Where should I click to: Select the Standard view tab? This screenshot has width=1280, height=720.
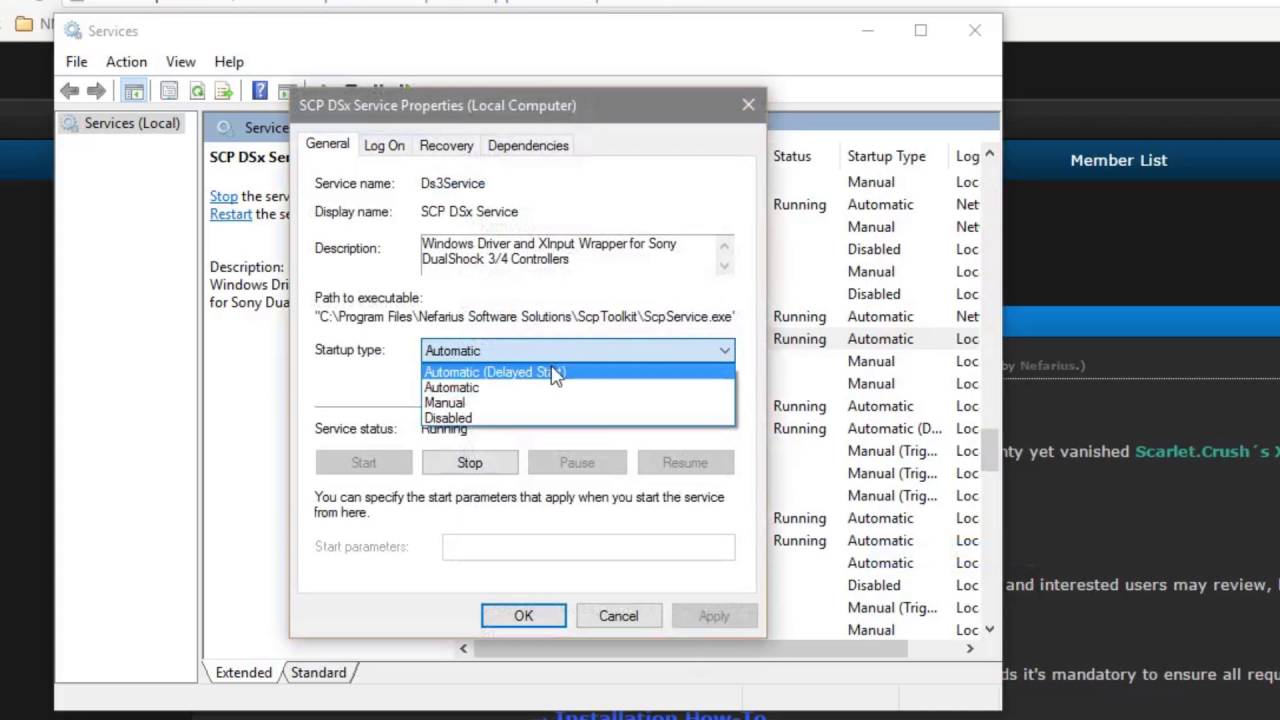tap(319, 673)
